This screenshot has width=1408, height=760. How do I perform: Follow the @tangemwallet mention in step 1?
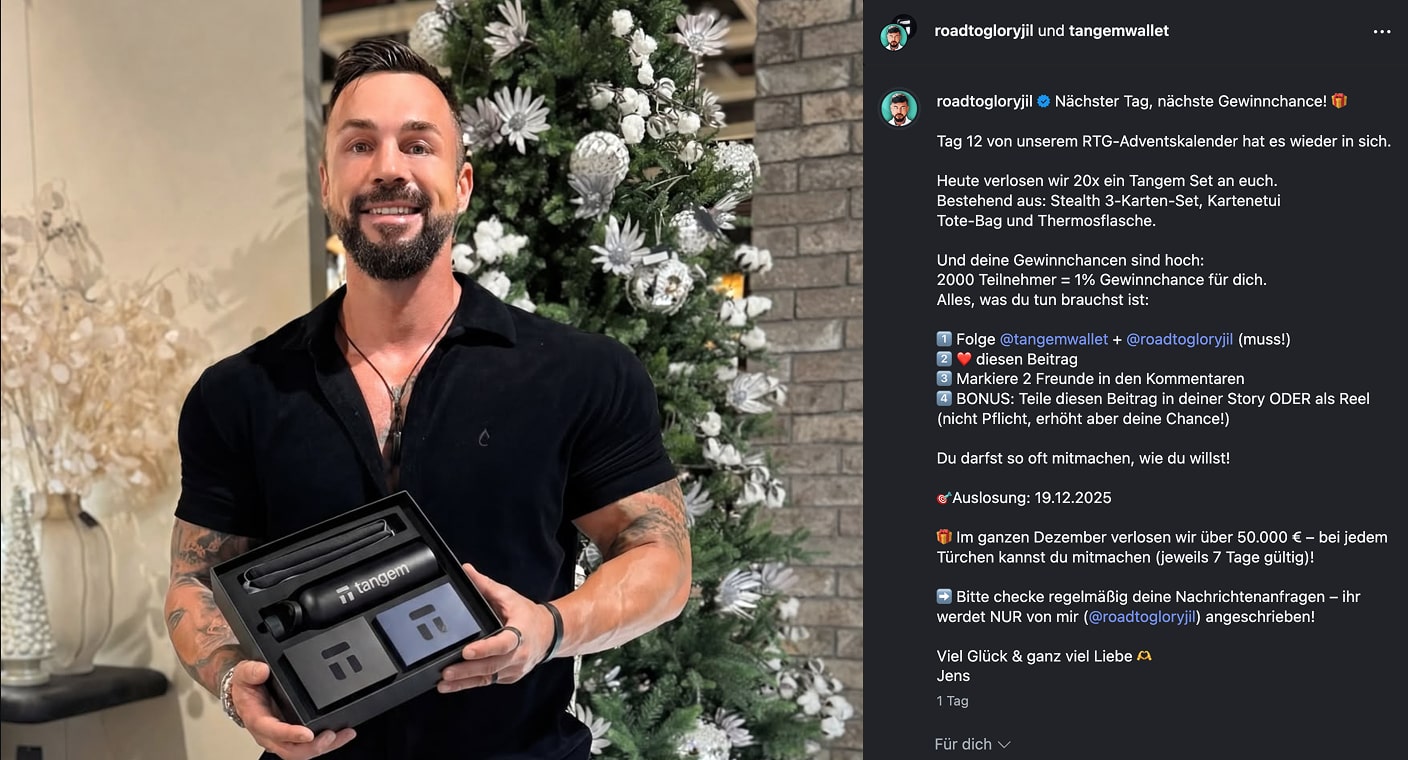coord(1054,339)
